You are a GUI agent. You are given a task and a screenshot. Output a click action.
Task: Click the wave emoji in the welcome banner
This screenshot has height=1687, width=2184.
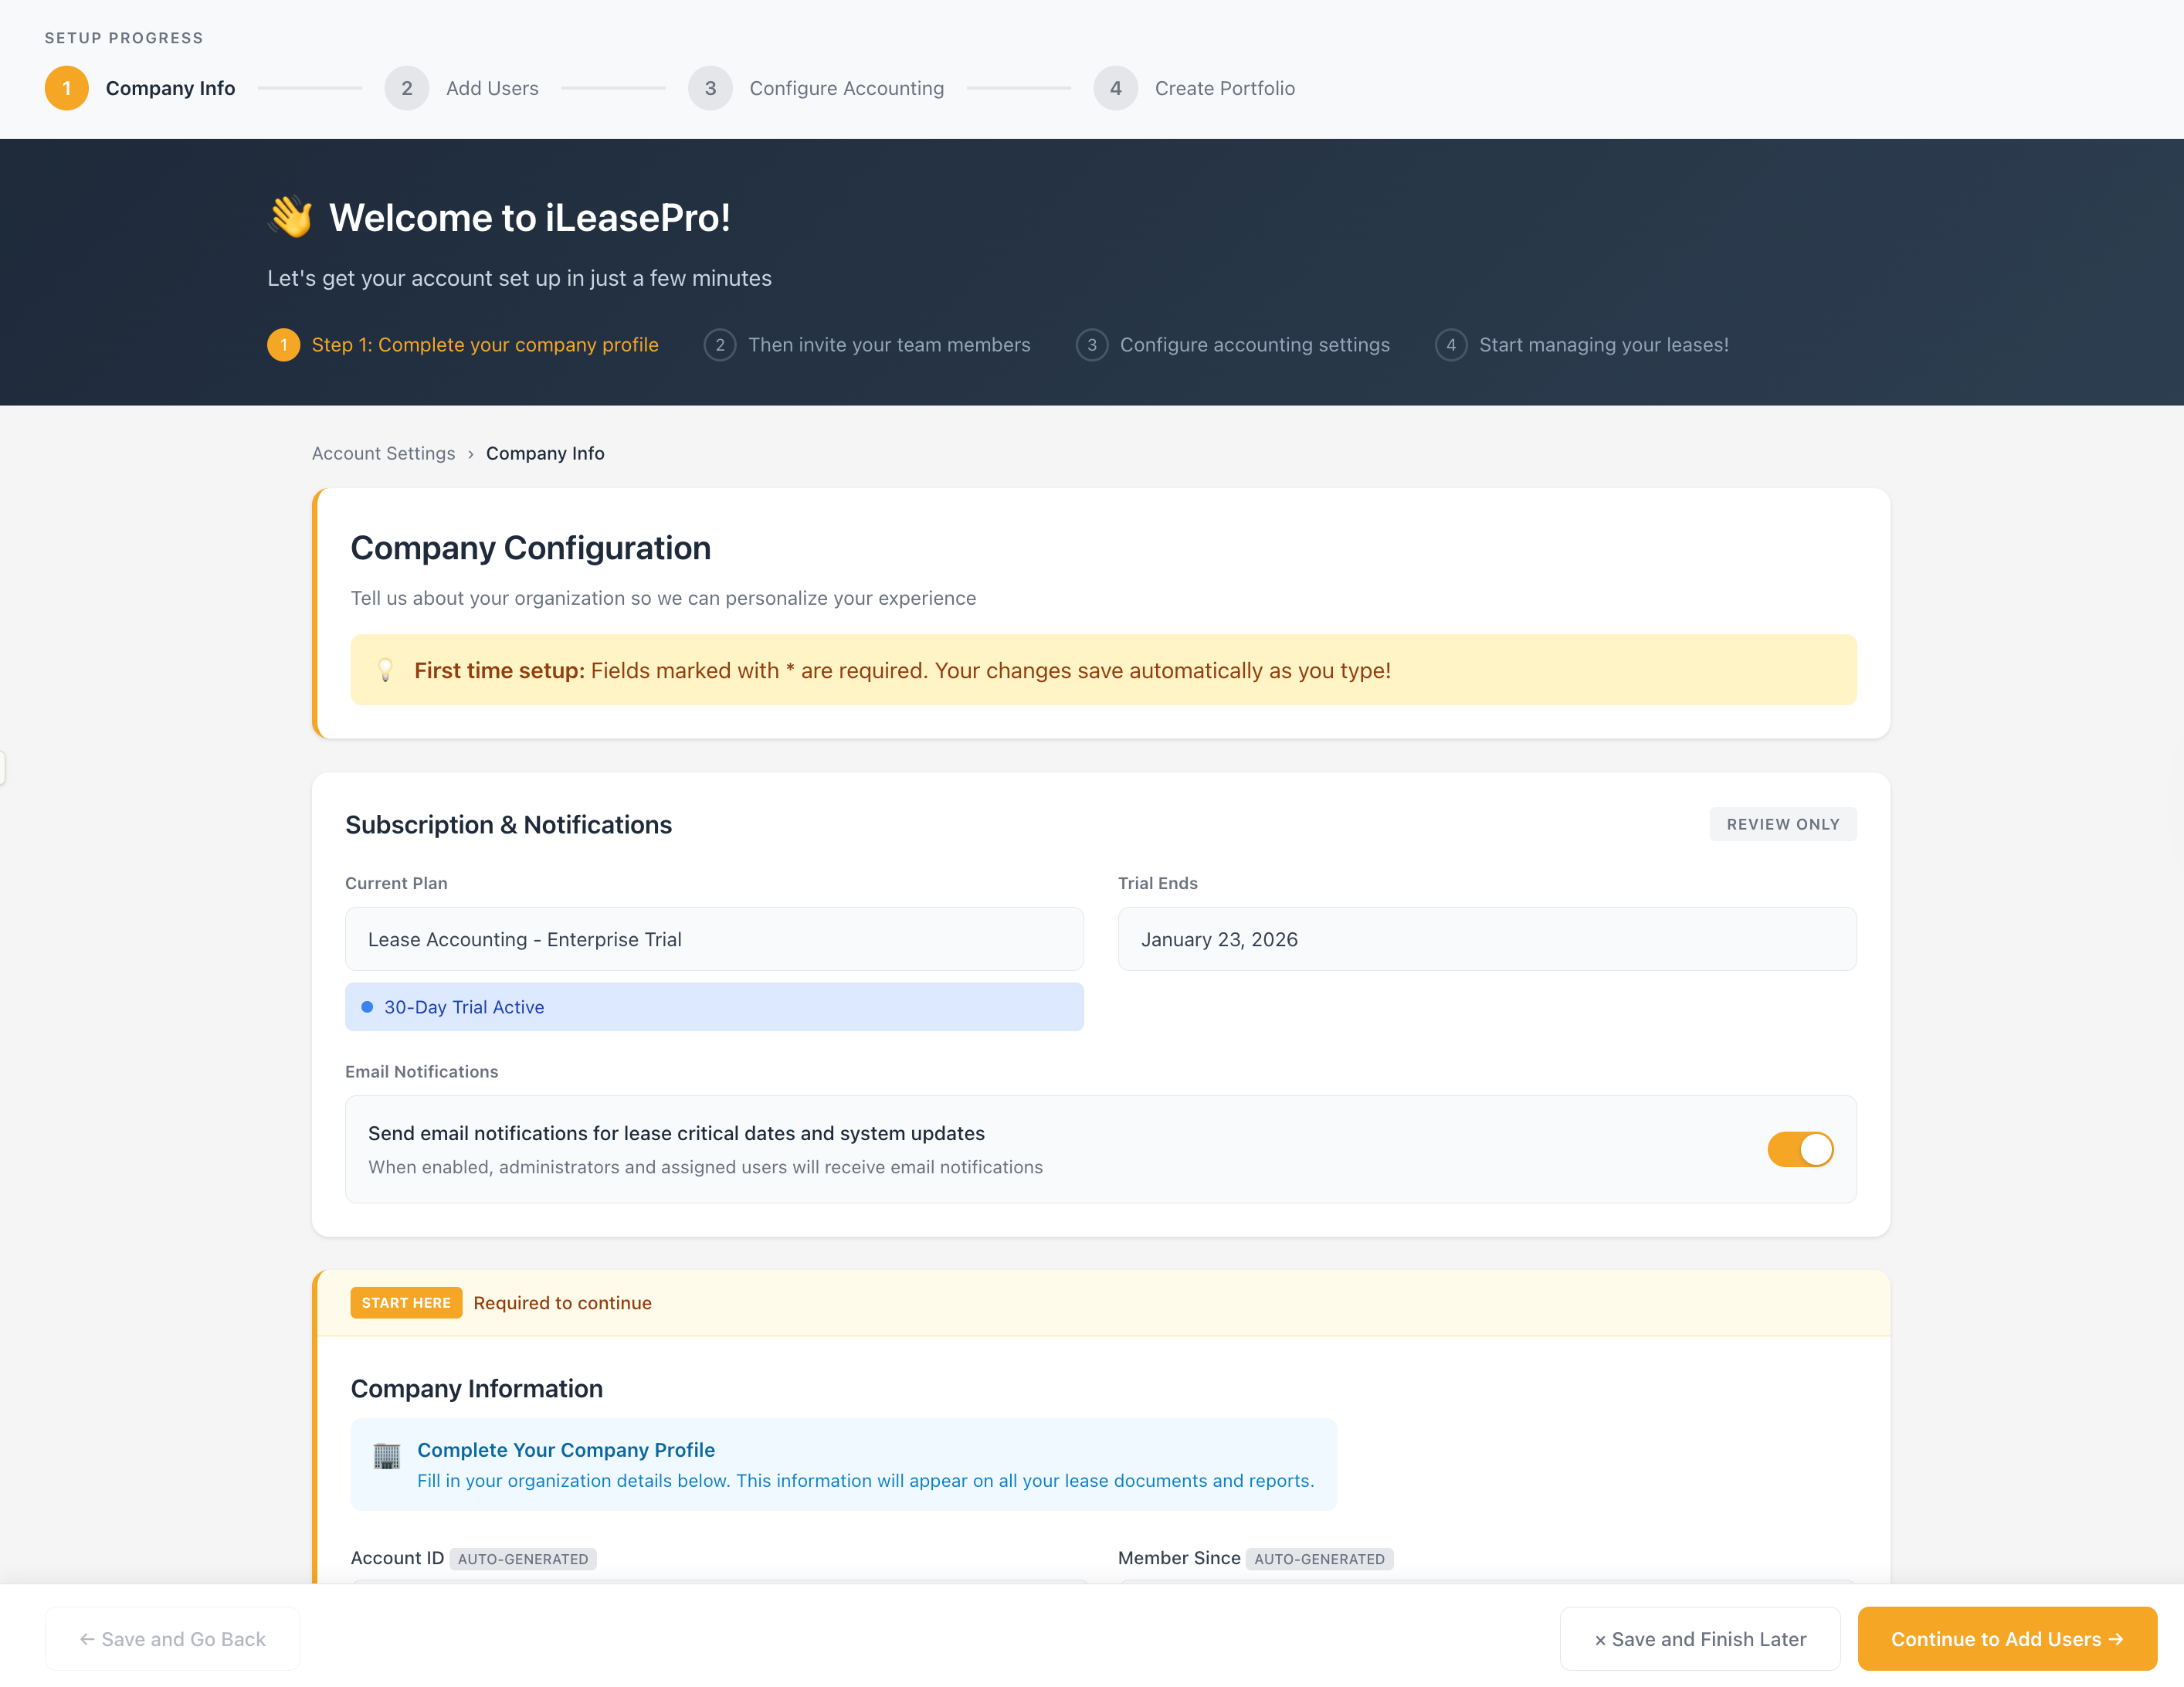(291, 216)
